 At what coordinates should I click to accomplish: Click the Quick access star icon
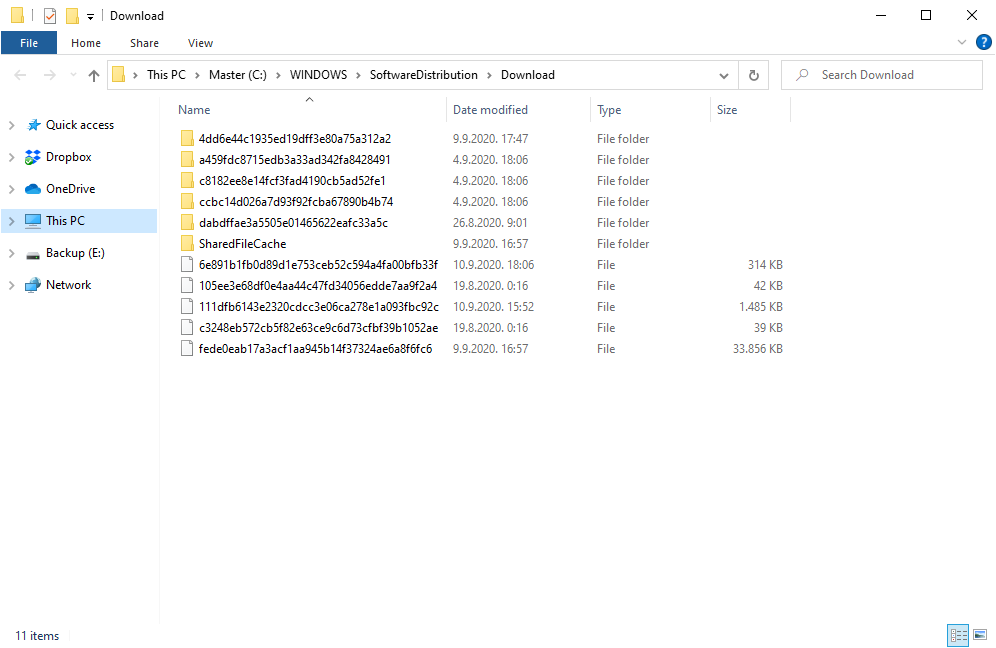click(33, 125)
